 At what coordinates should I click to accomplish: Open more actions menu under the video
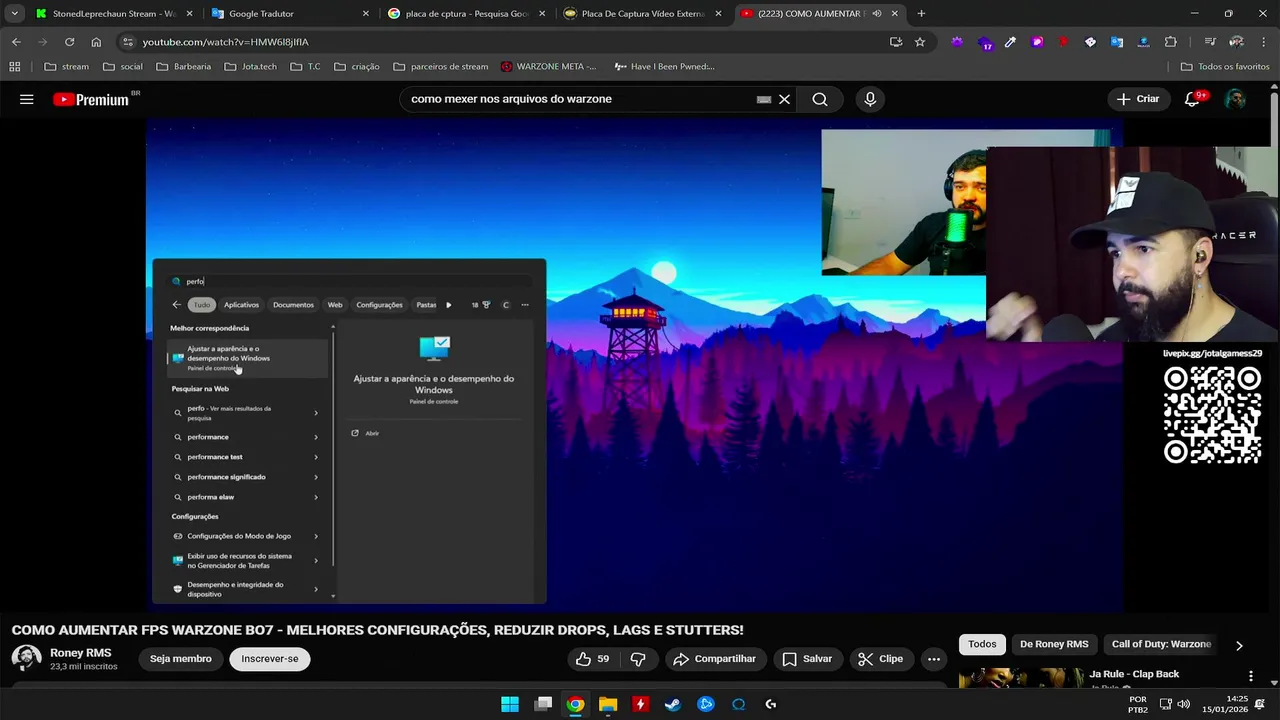pyautogui.click(x=934, y=659)
